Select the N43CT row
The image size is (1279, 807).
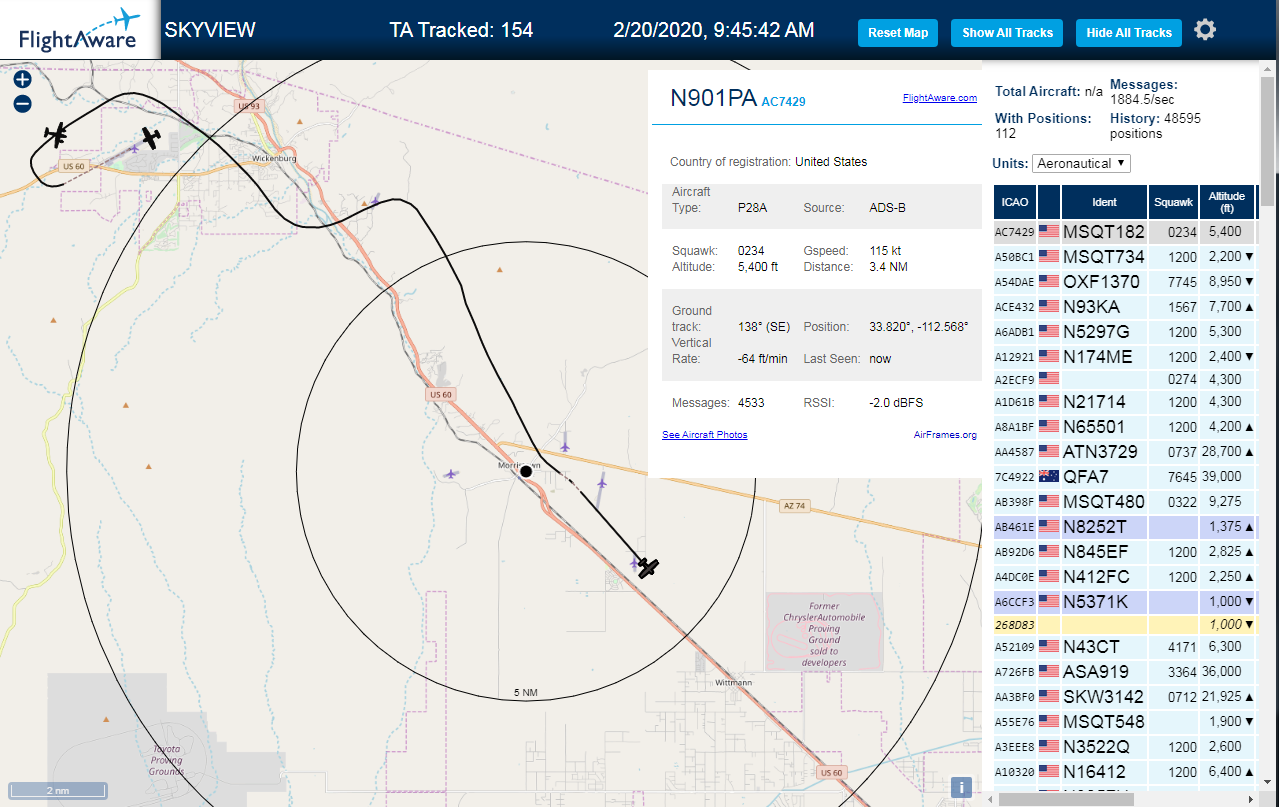pyautogui.click(x=1124, y=647)
